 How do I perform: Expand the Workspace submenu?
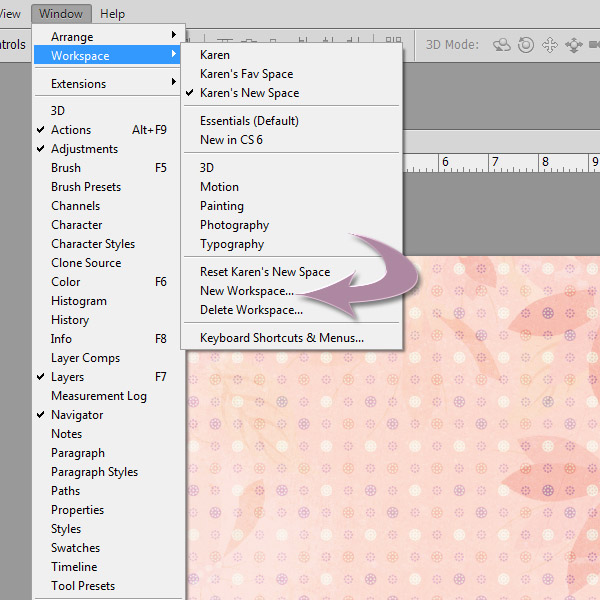pyautogui.click(x=107, y=55)
